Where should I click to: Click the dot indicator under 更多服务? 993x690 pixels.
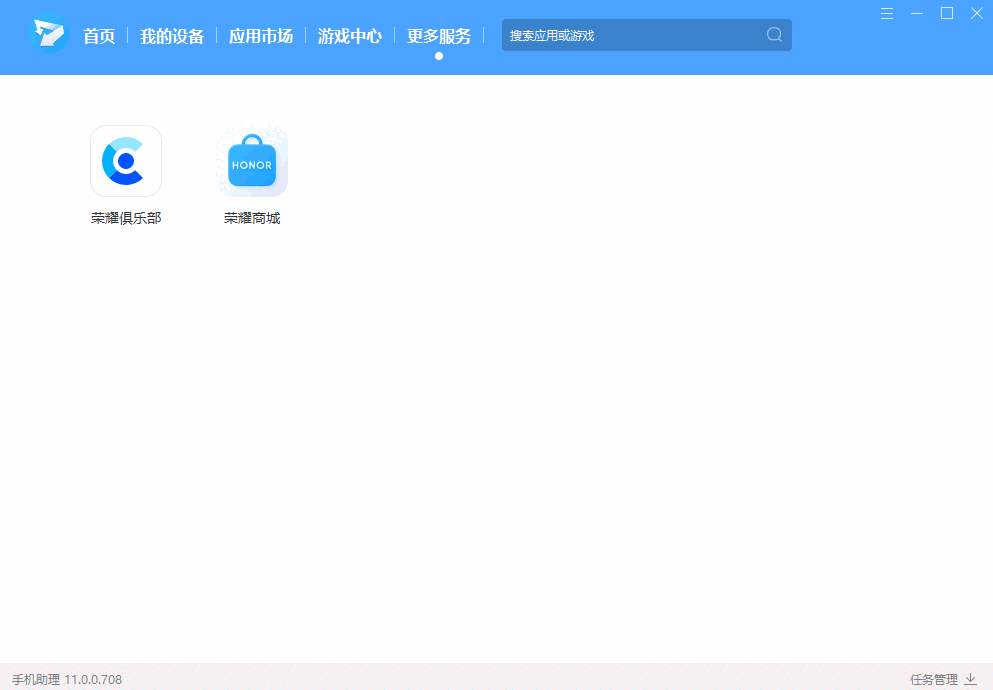coord(438,56)
